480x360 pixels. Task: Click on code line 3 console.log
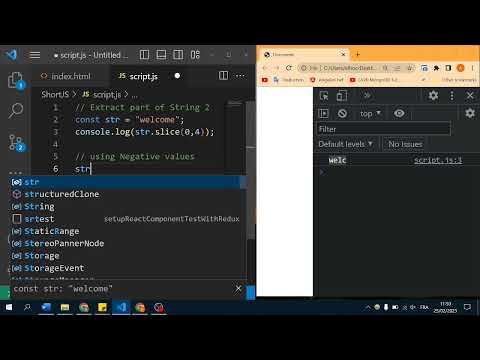[144, 132]
